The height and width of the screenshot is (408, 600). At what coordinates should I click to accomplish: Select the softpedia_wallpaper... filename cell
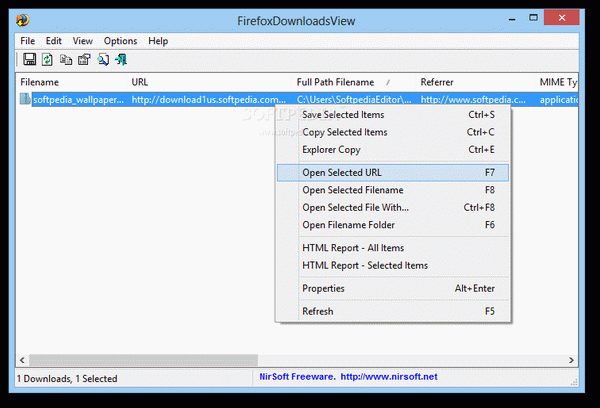click(78, 100)
